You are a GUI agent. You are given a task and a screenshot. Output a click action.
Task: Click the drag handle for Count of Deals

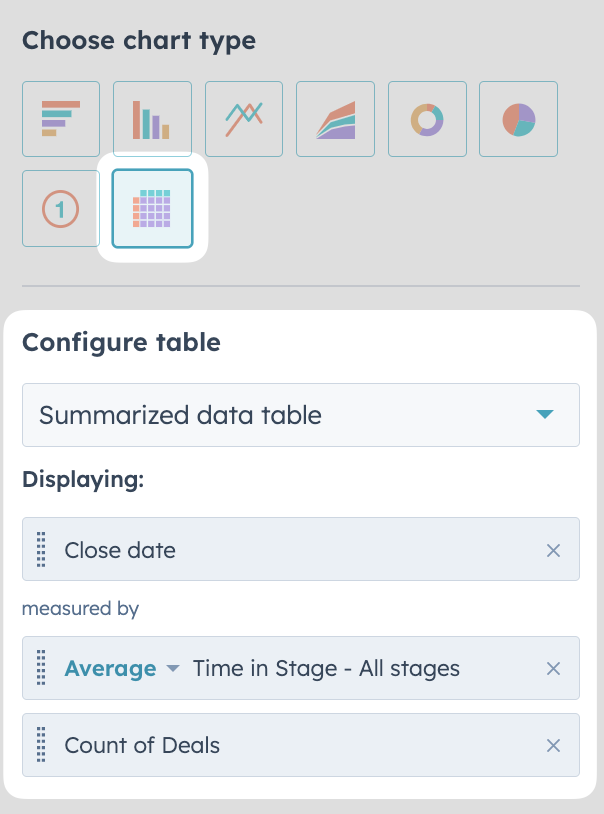[41, 744]
